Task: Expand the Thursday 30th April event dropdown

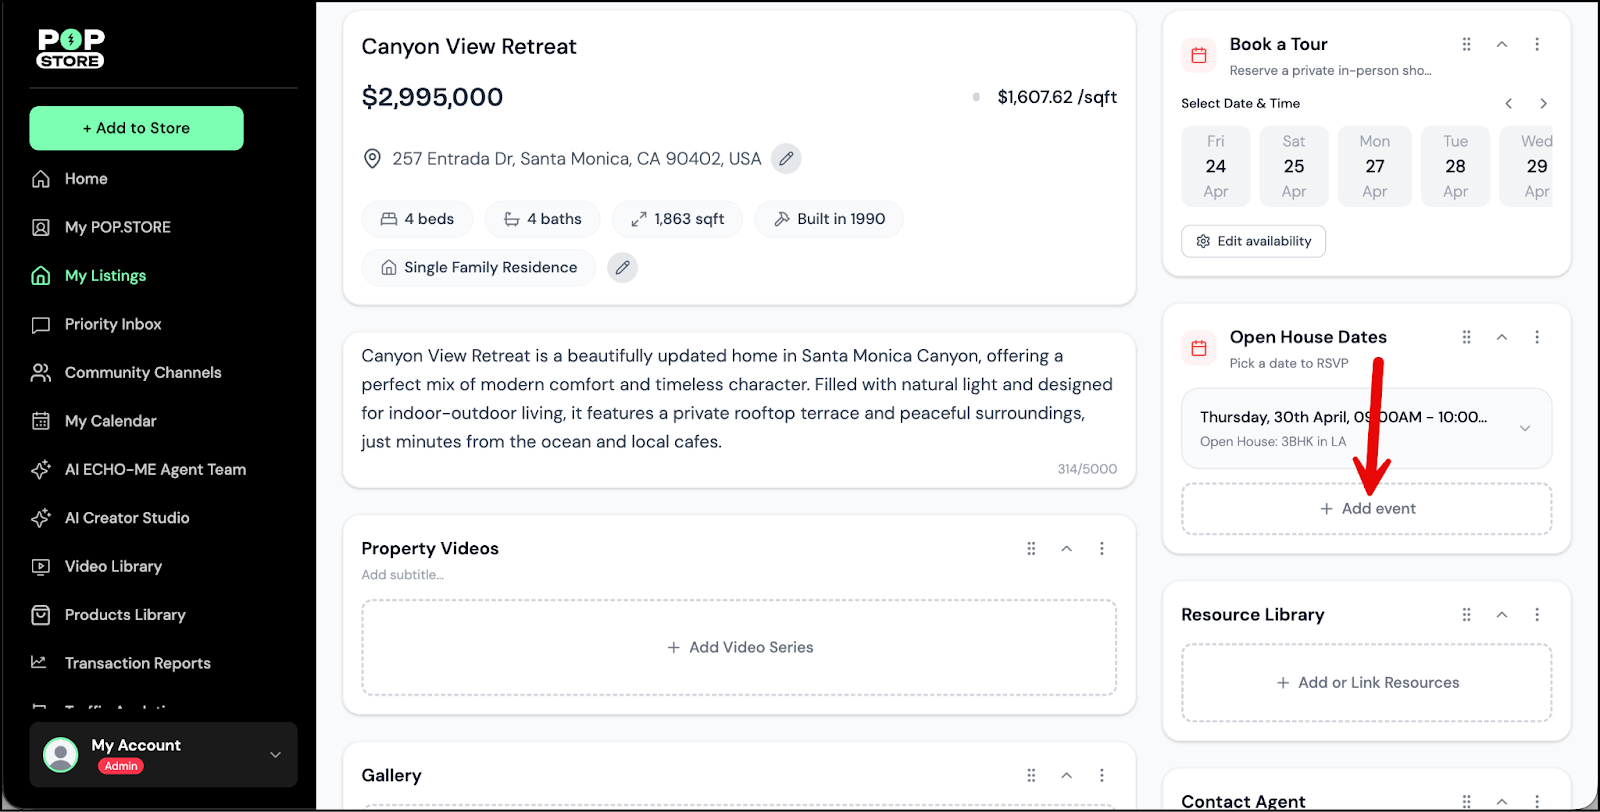Action: tap(1524, 428)
